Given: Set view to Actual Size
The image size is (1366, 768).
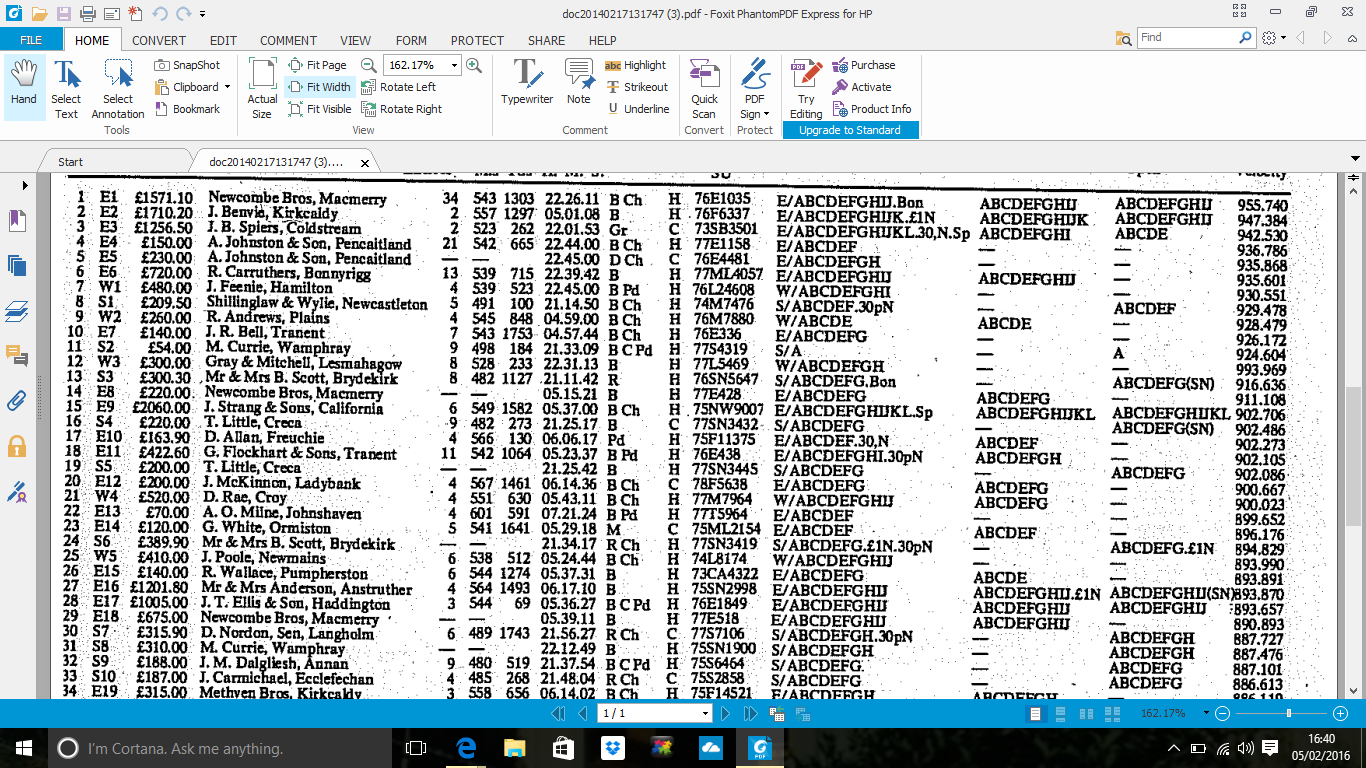Looking at the screenshot, I should 262,87.
